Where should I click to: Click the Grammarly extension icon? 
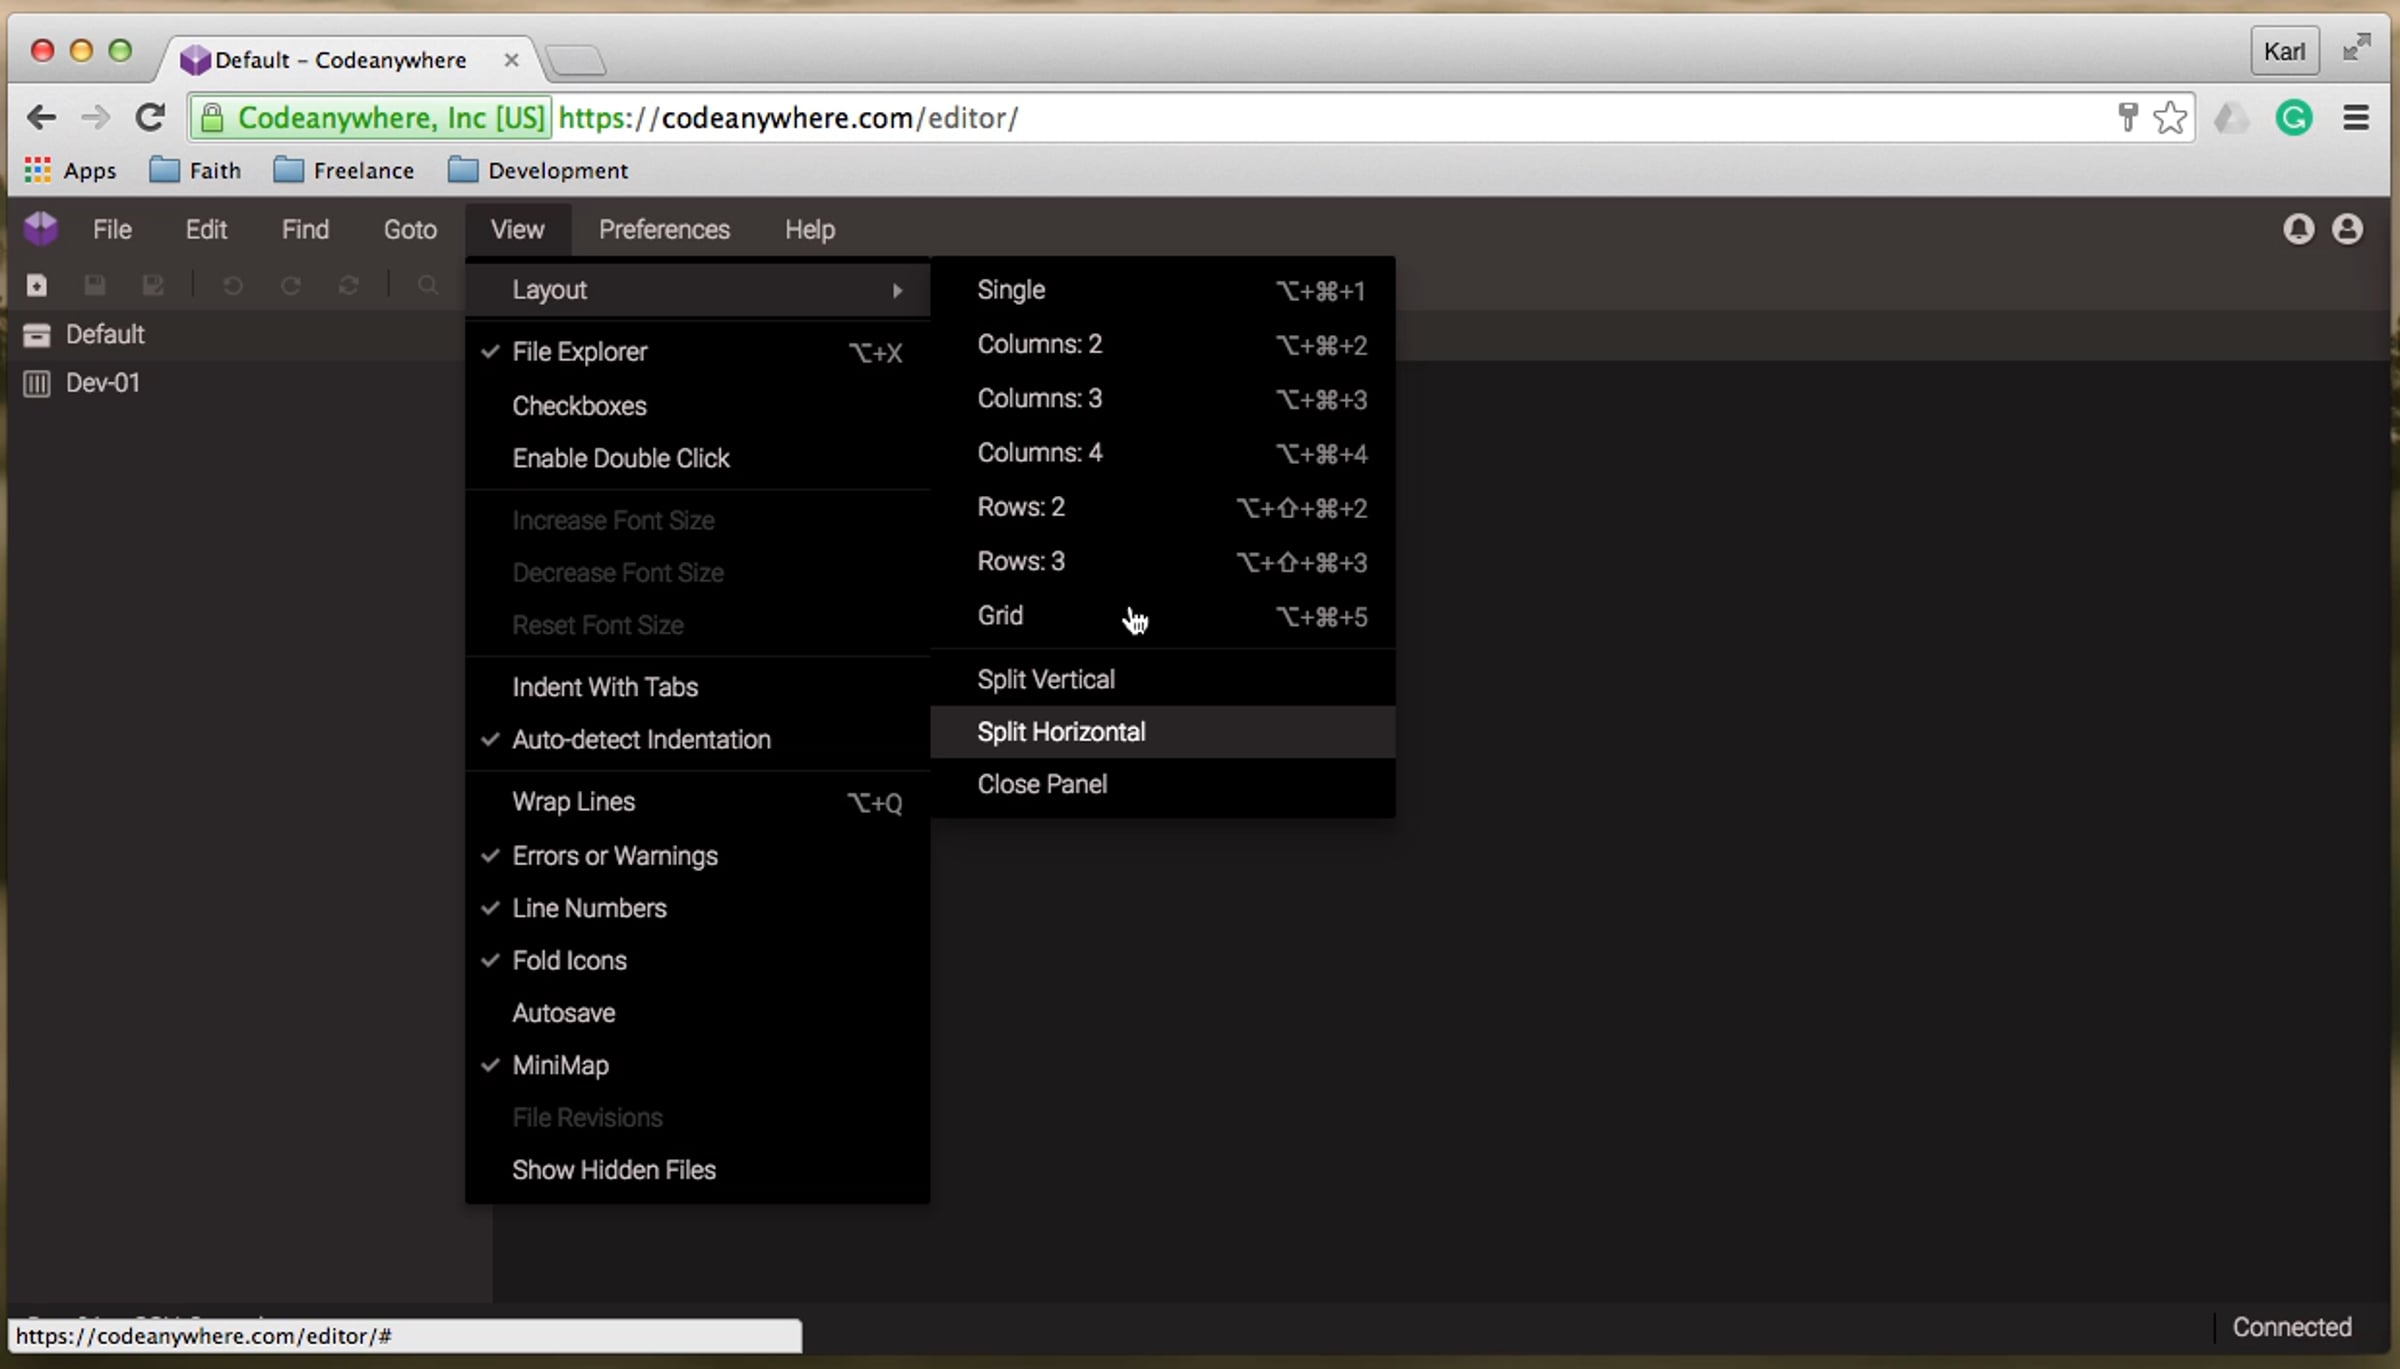tap(2293, 118)
